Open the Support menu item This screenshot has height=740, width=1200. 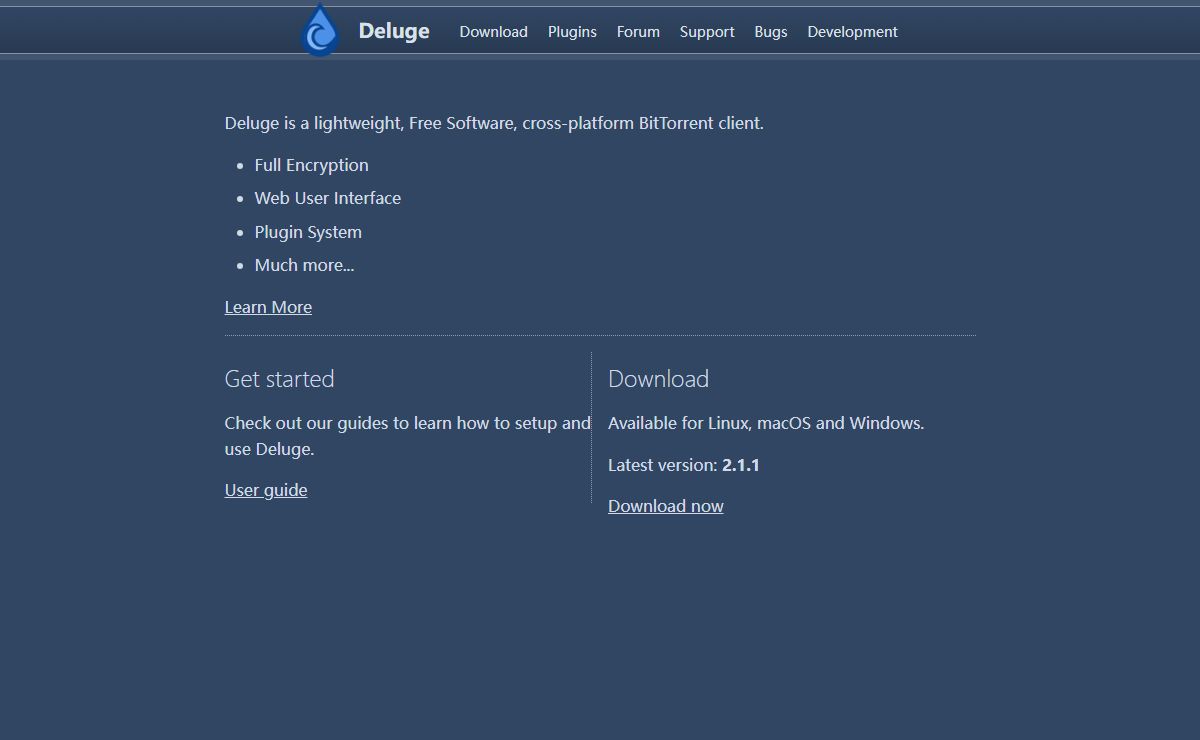tap(707, 32)
